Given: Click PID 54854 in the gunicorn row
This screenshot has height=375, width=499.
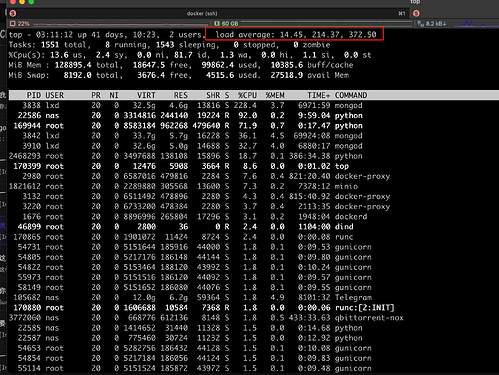Looking at the screenshot, I should (29, 358).
